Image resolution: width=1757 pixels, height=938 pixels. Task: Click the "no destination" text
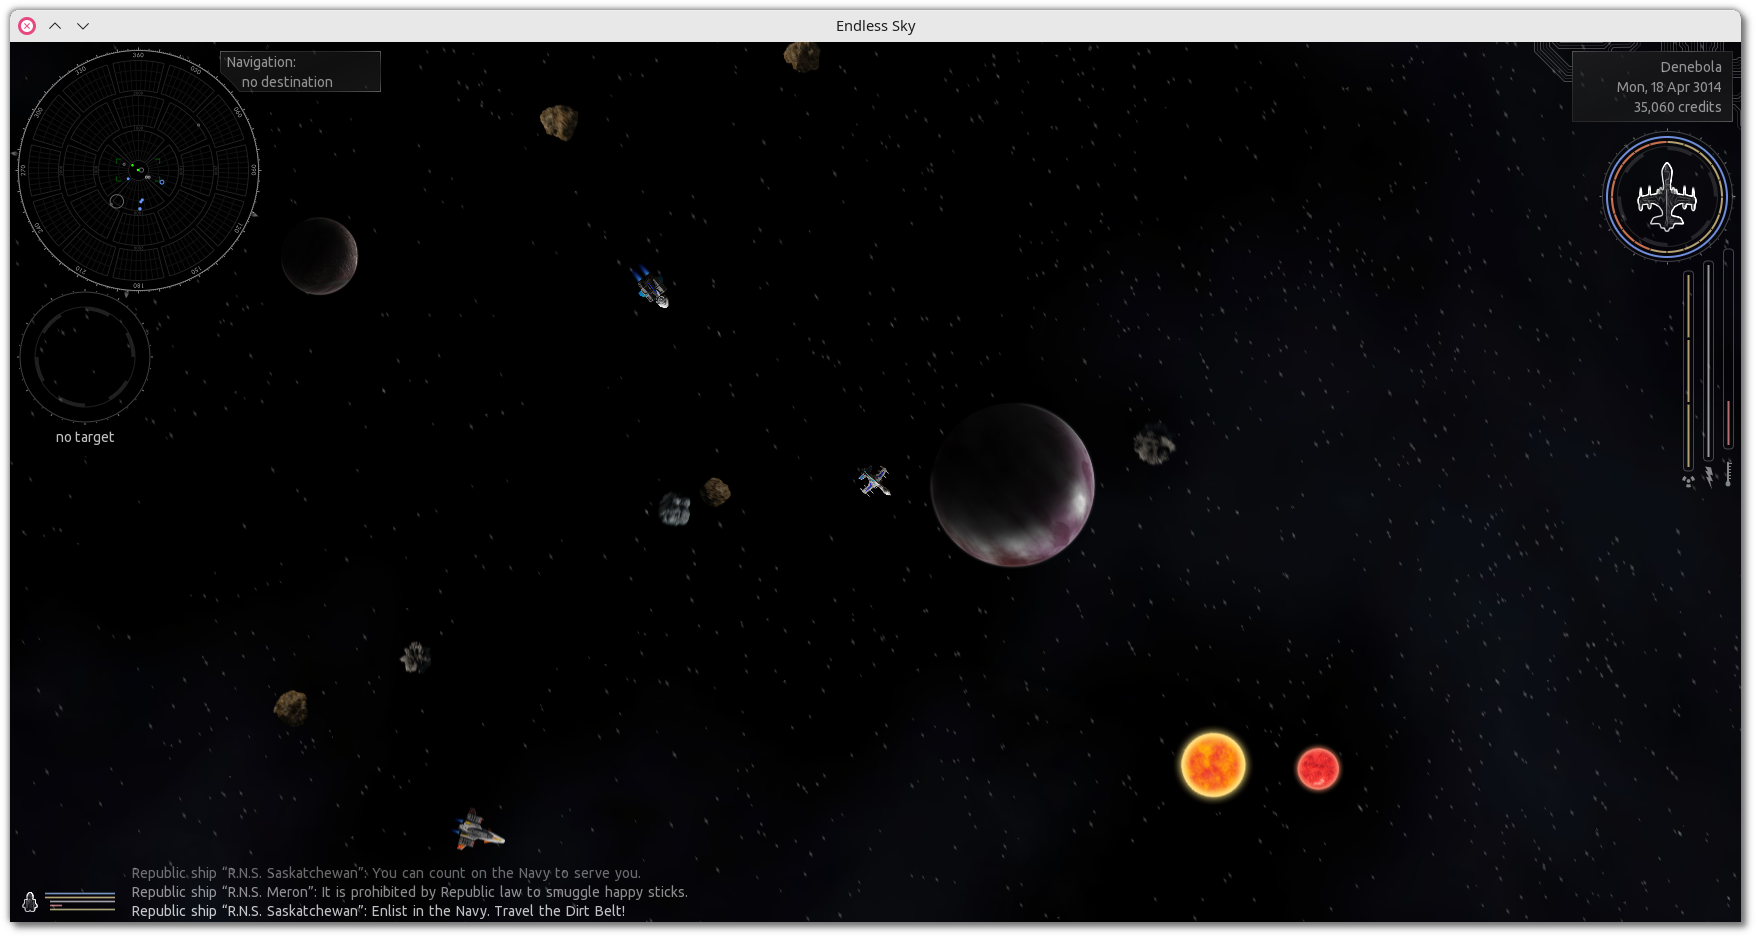287,82
